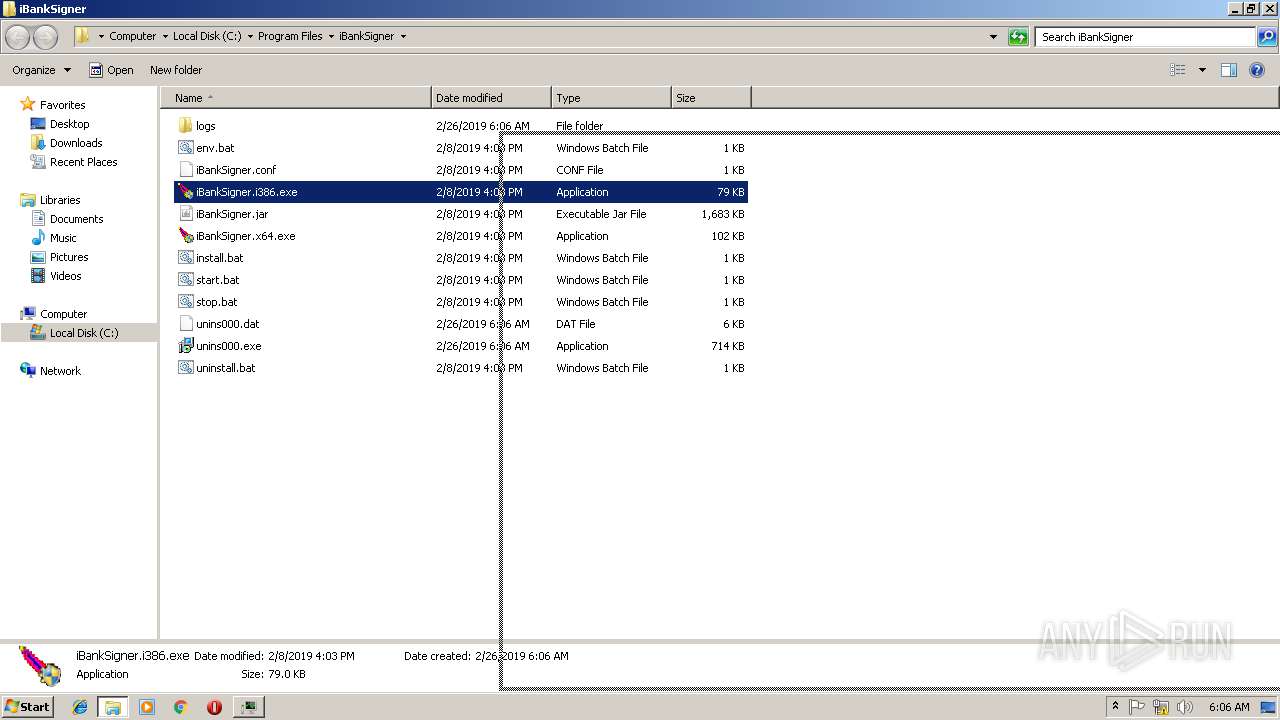Select the unins000.exe uninstaller icon

pos(185,346)
